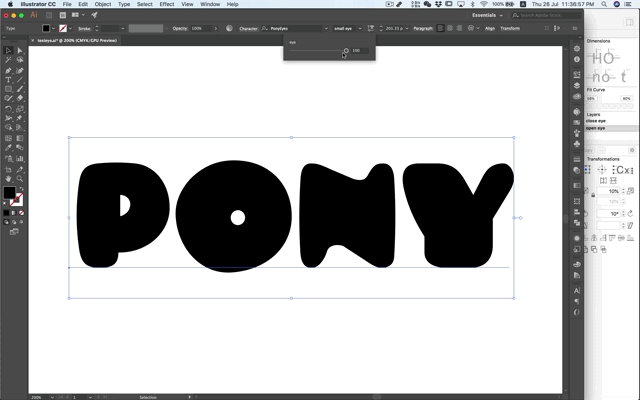Align paragraph text left
This screenshot has width=640, height=400.
coord(440,28)
